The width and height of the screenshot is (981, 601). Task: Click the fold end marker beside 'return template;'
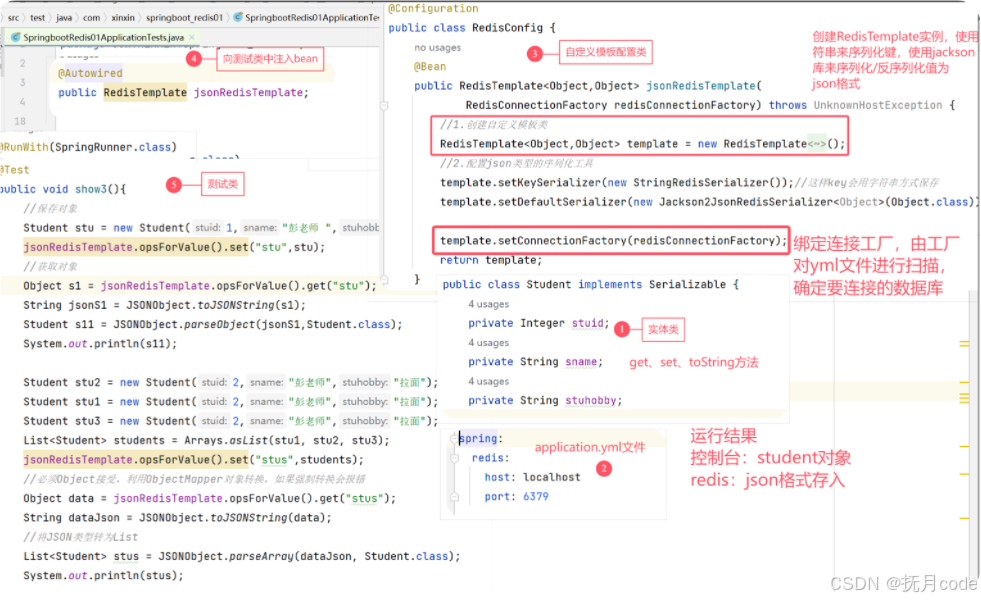pyautogui.click(x=384, y=279)
